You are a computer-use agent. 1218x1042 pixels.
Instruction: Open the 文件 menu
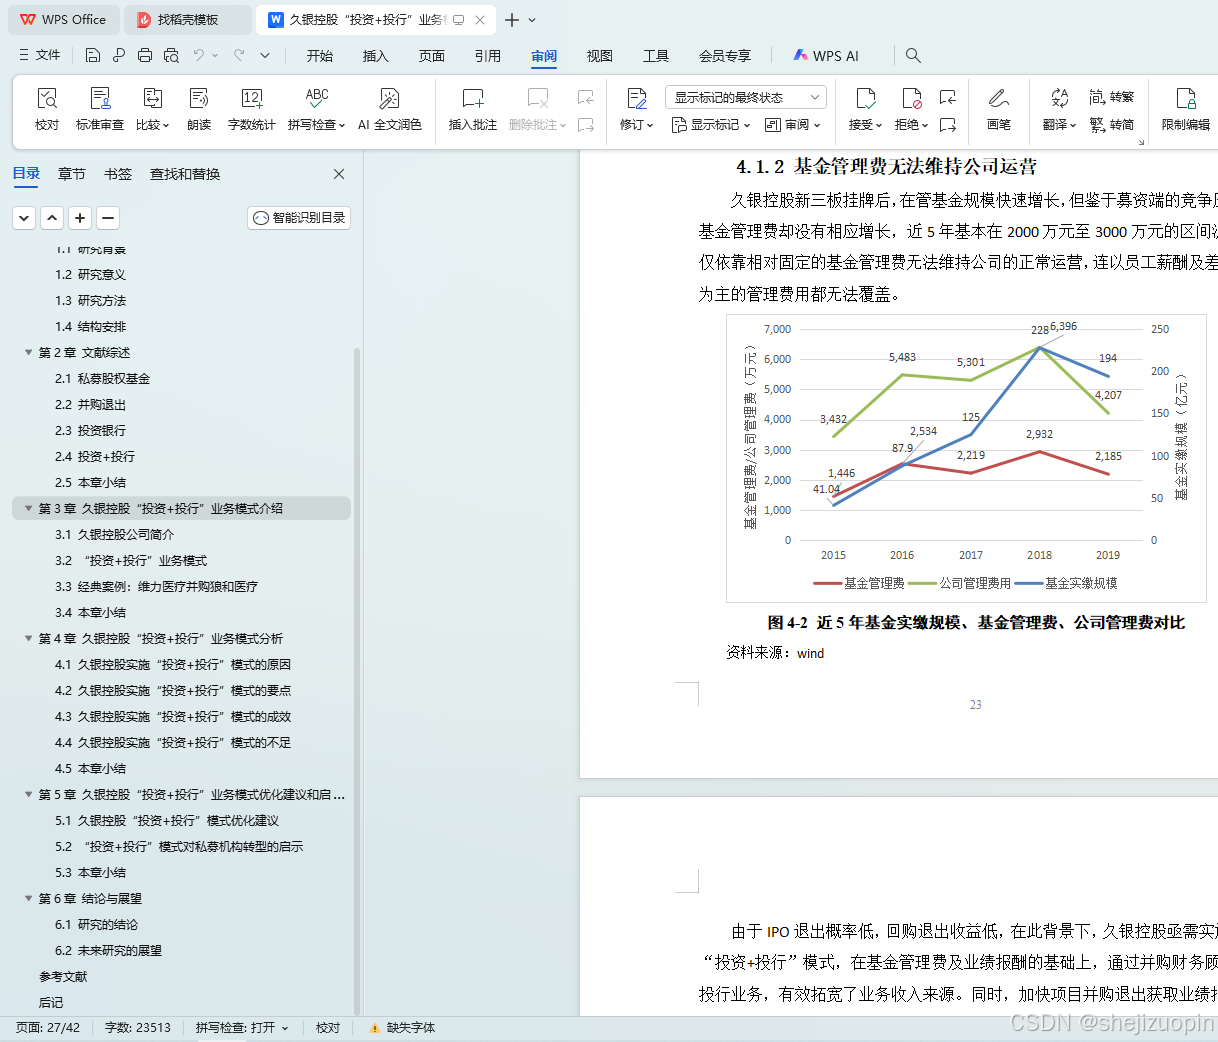[40, 56]
